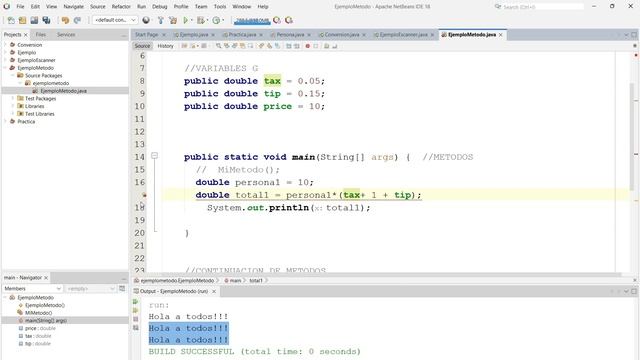Click the New File toolbar icon

(x=11, y=20)
